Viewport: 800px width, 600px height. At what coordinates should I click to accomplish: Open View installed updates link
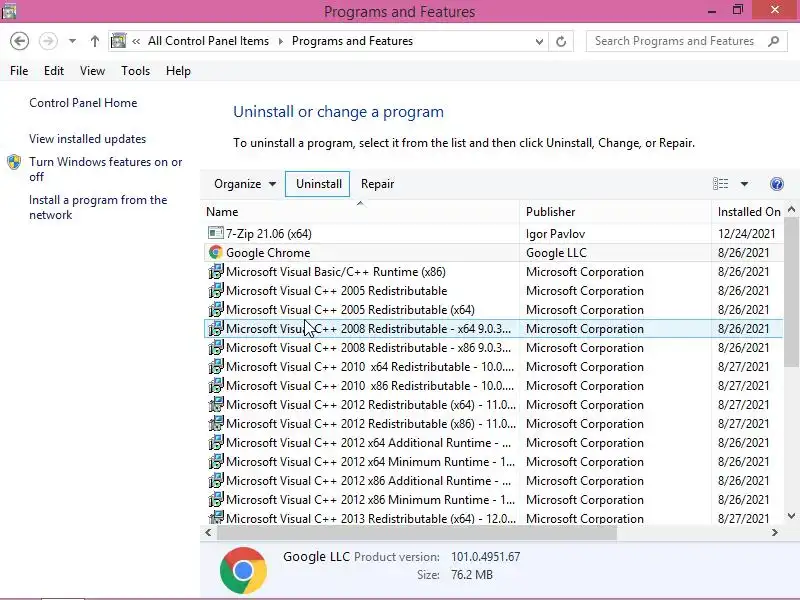click(87, 139)
